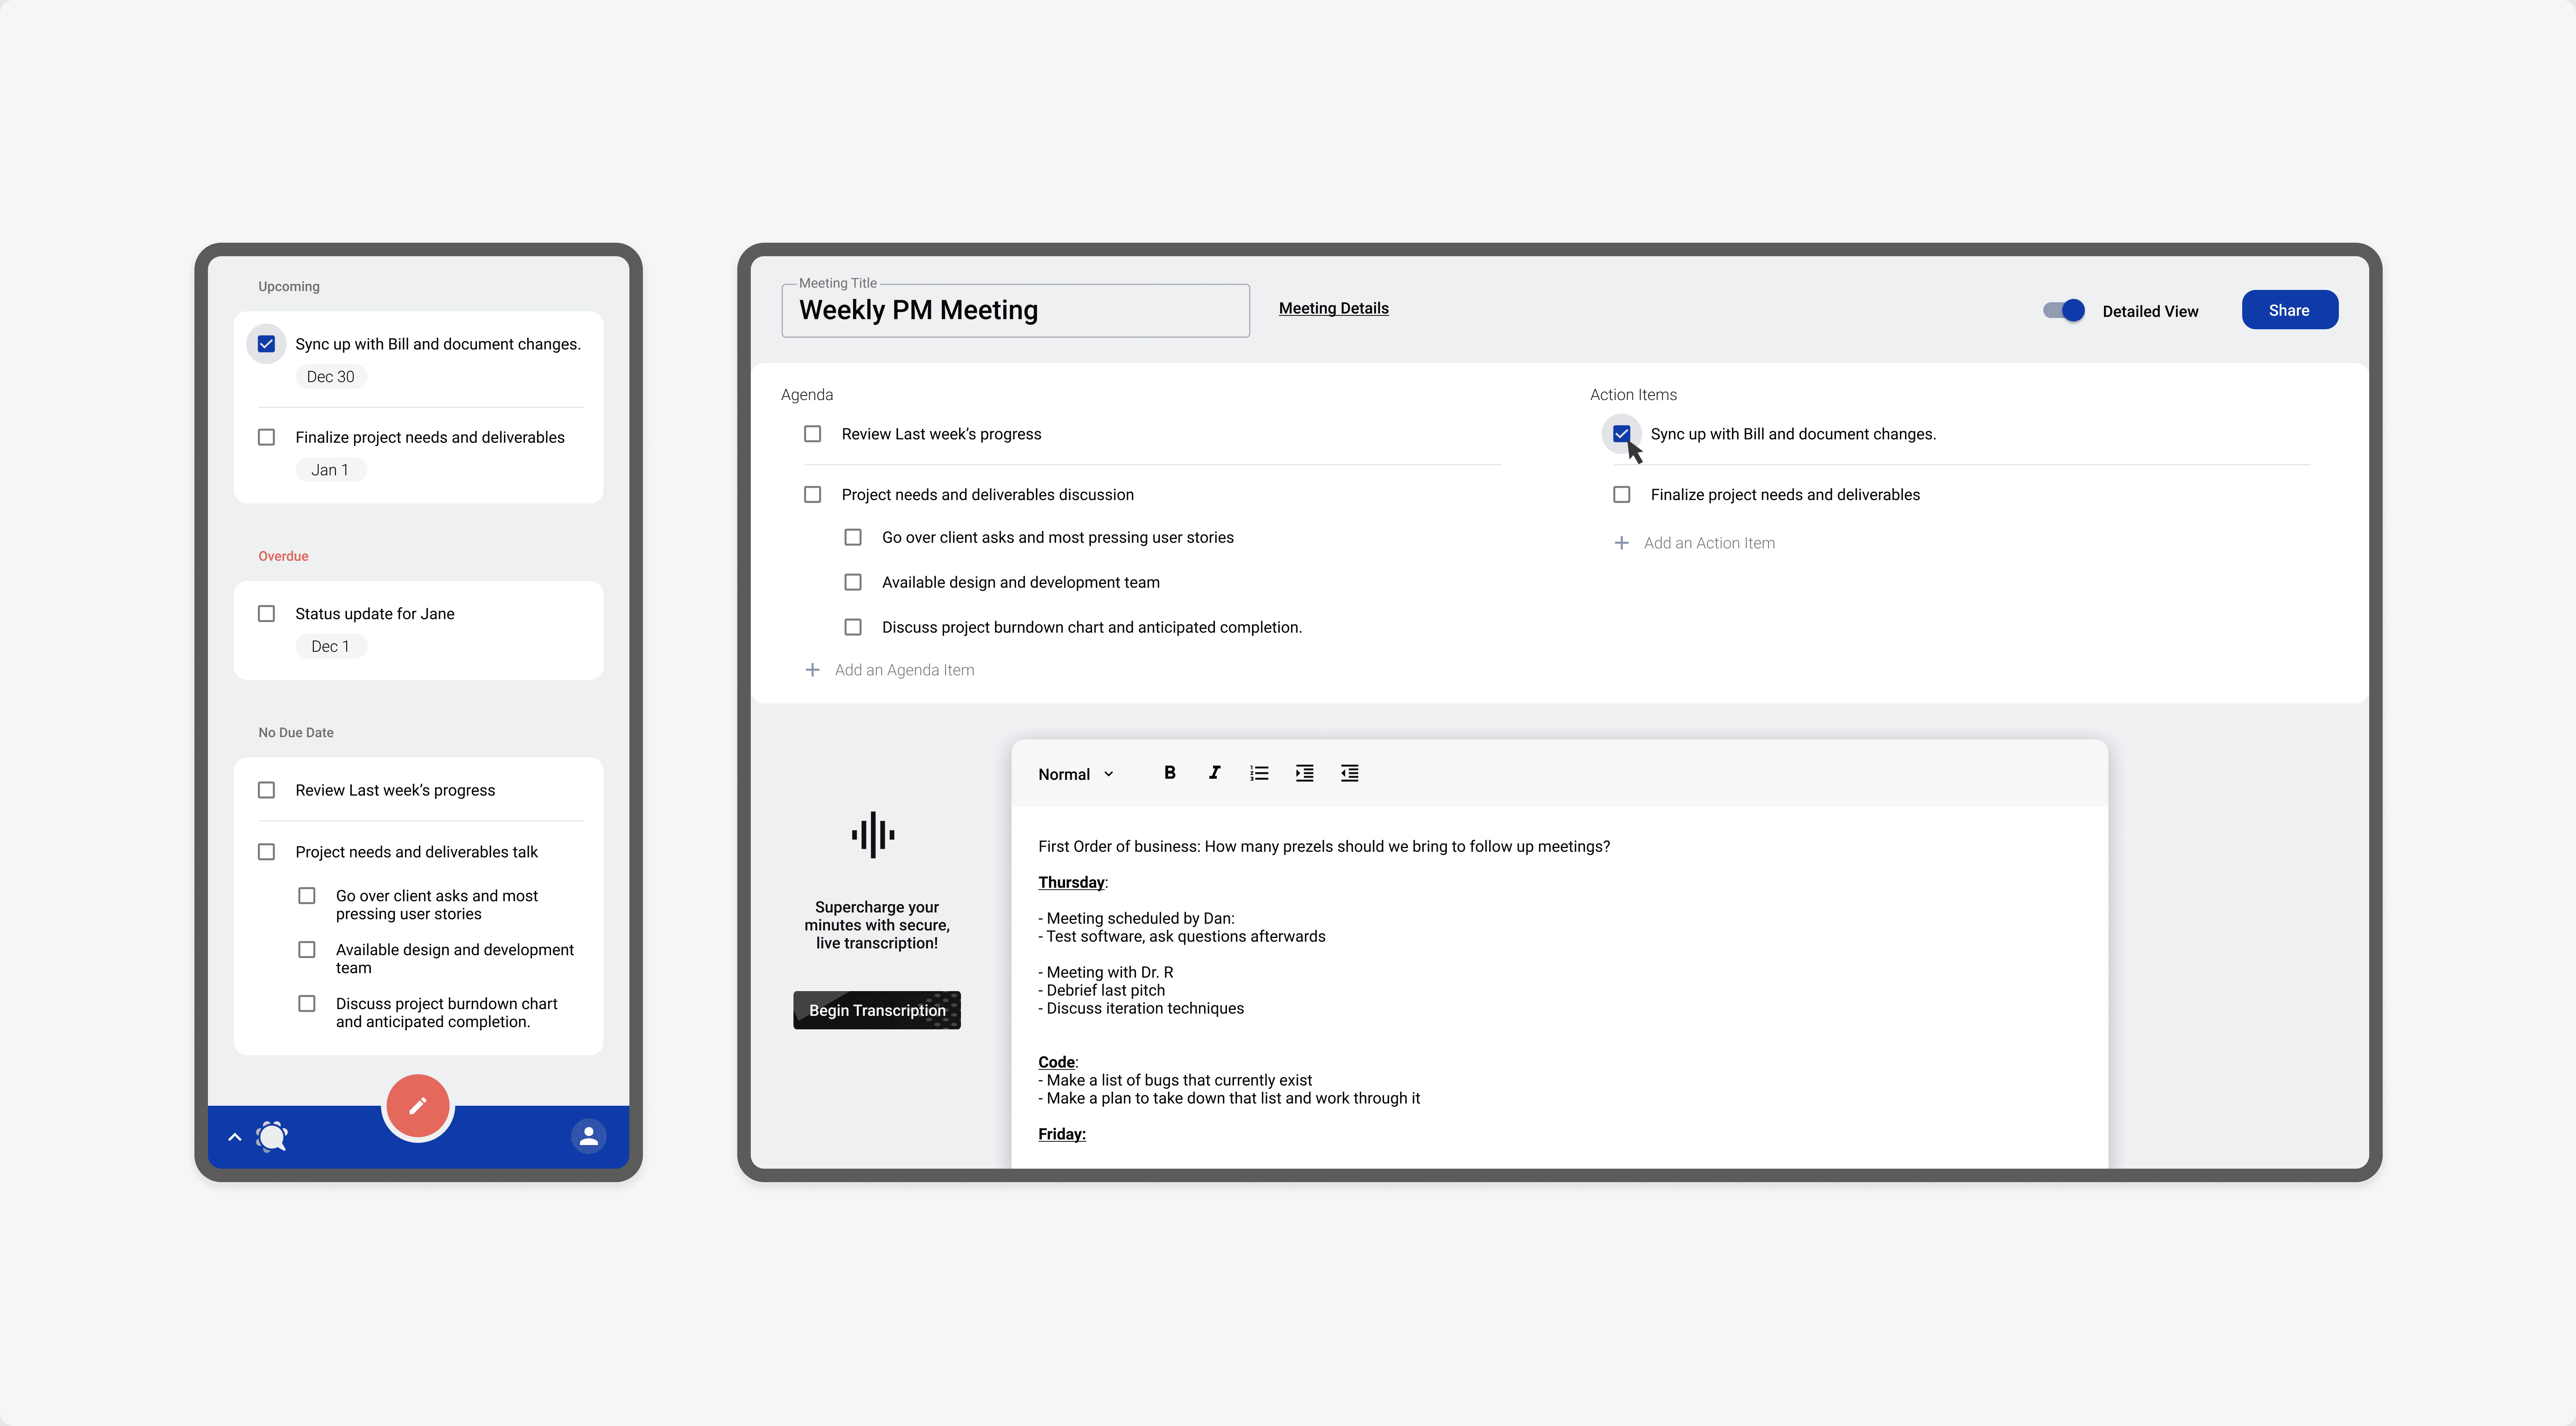This screenshot has height=1426, width=2576.
Task: Select the bullet list icon
Action: tap(1261, 773)
